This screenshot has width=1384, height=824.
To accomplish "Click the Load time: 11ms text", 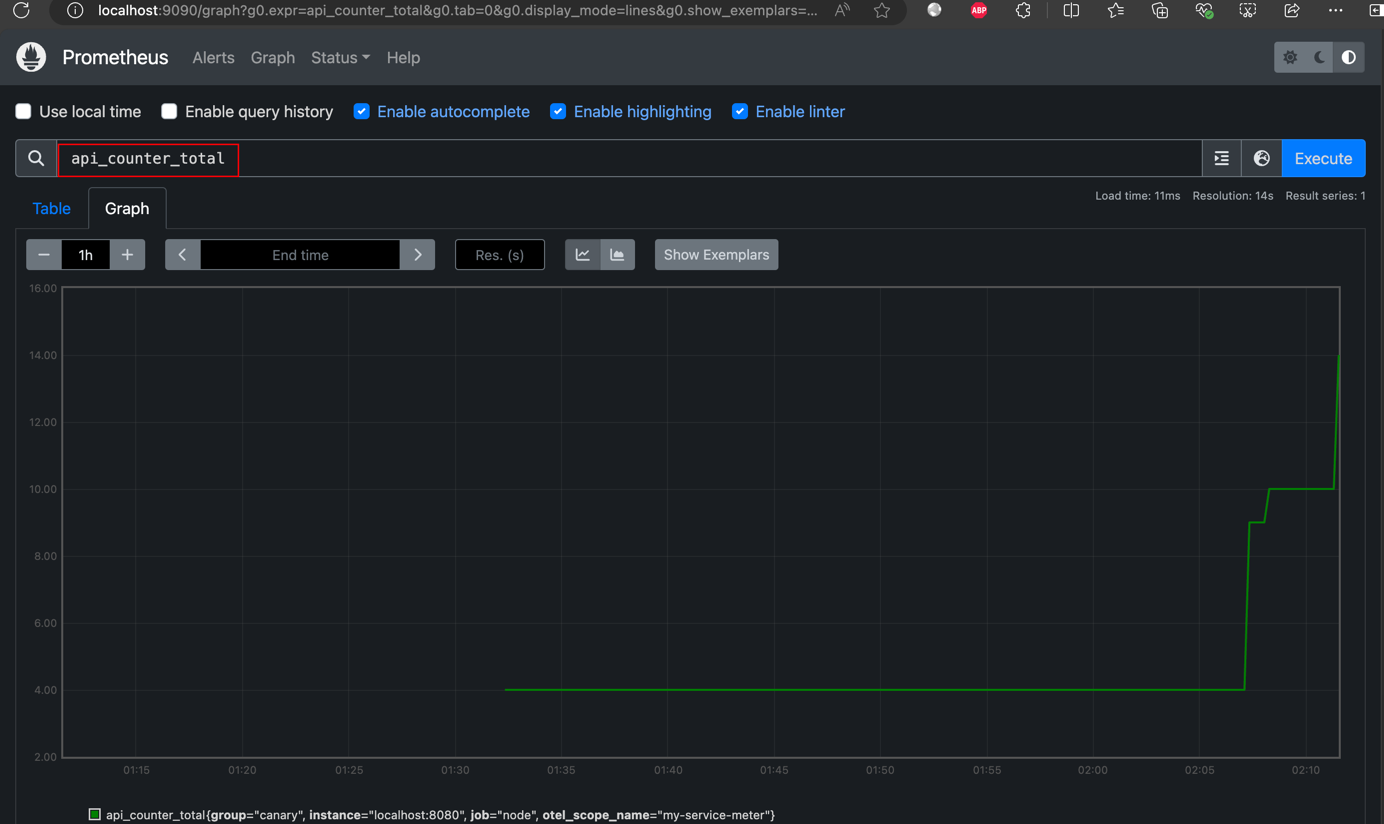I will [1137, 196].
